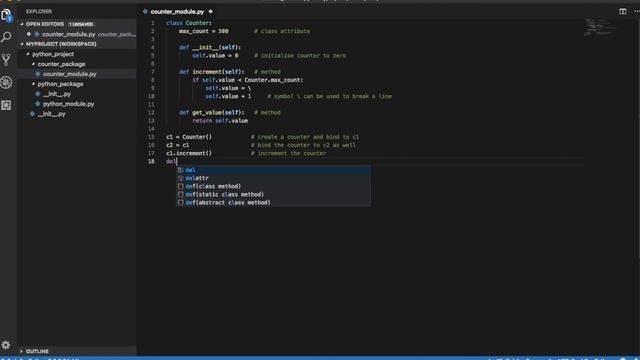Click the minimap code overview
This screenshot has width=640, height=360.
pyautogui.click(x=599, y=27)
